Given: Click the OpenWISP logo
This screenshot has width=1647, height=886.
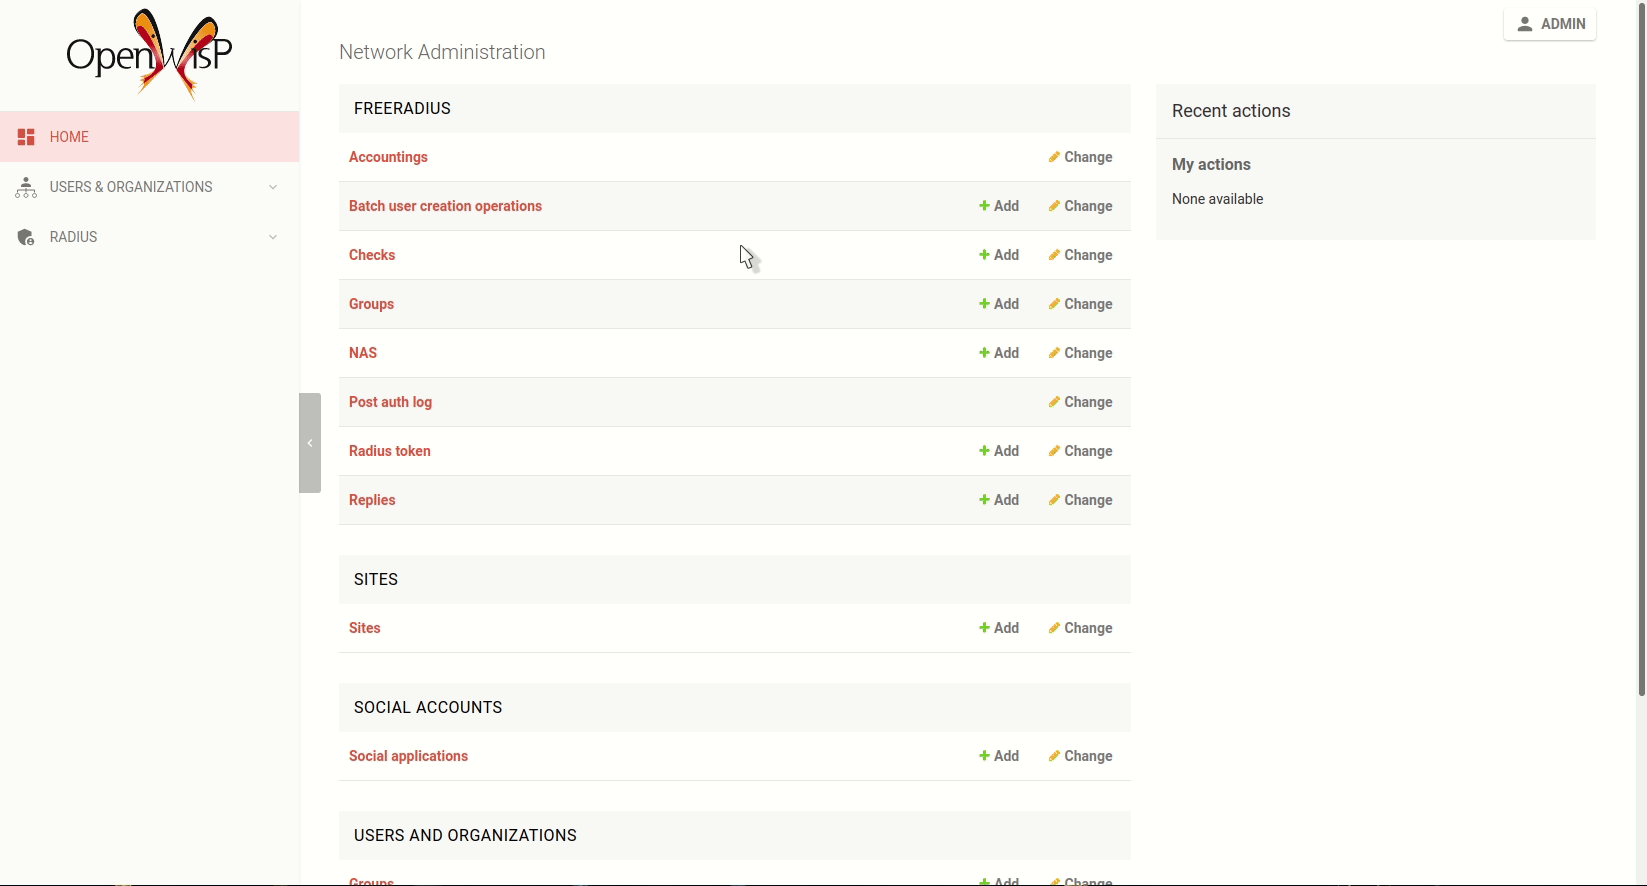Looking at the screenshot, I should click(x=149, y=54).
